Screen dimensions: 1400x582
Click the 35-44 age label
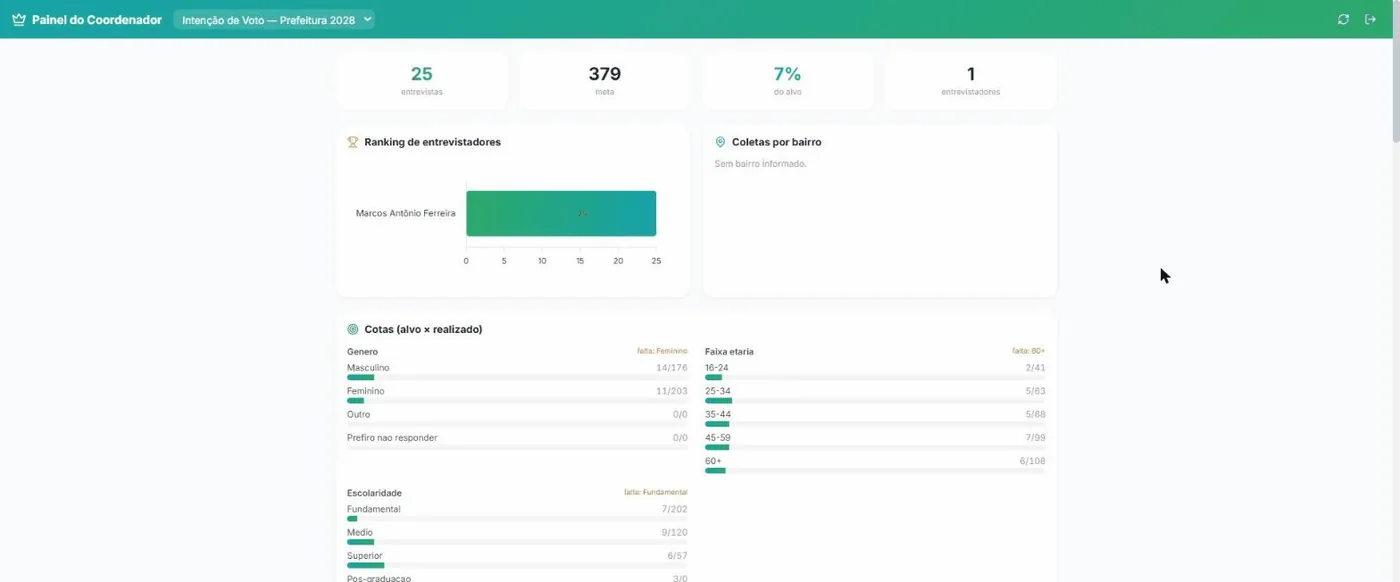pyautogui.click(x=718, y=414)
